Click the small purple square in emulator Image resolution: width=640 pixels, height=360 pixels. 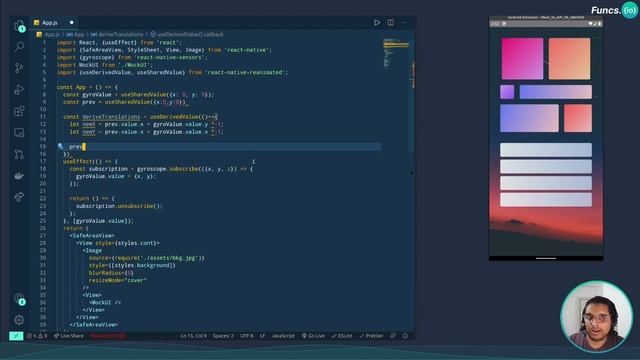tap(507, 92)
